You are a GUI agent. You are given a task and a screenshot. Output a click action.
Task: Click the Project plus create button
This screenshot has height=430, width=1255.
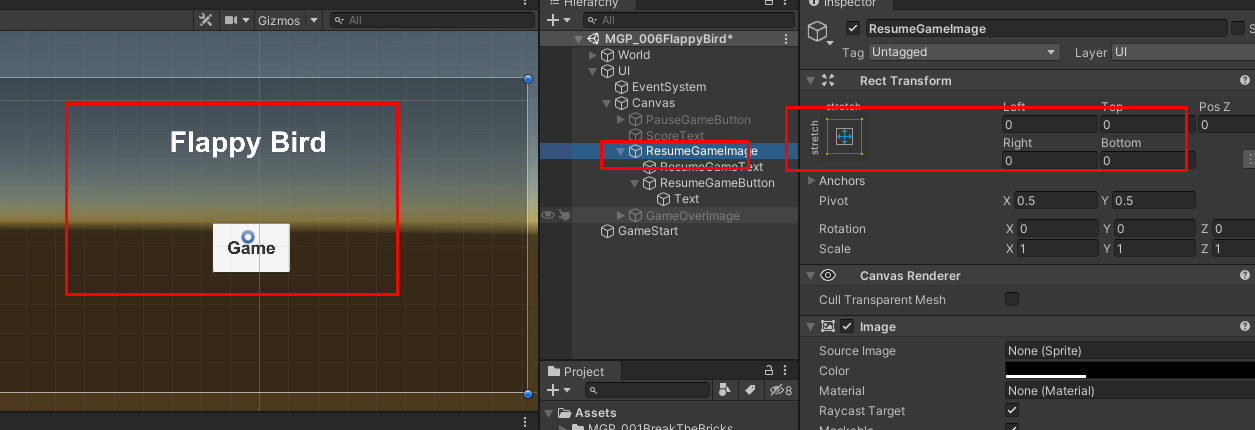pyautogui.click(x=553, y=390)
